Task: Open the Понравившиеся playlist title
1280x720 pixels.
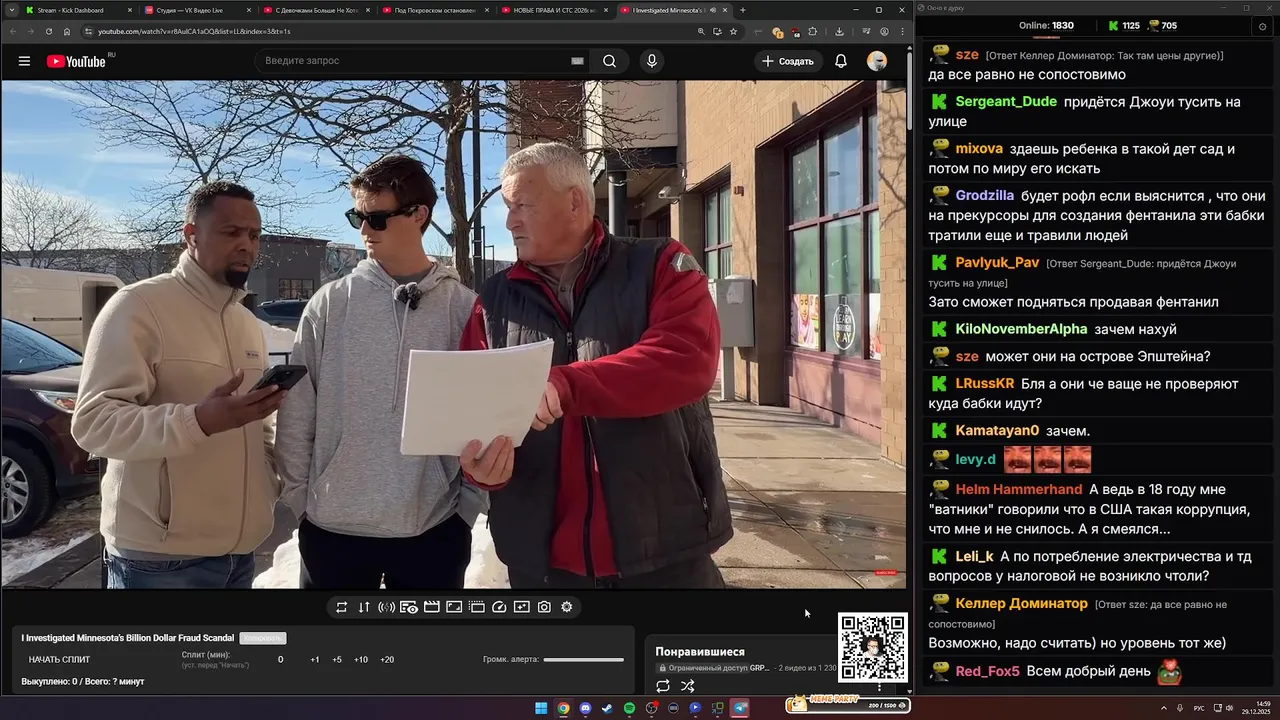Action: pos(700,652)
